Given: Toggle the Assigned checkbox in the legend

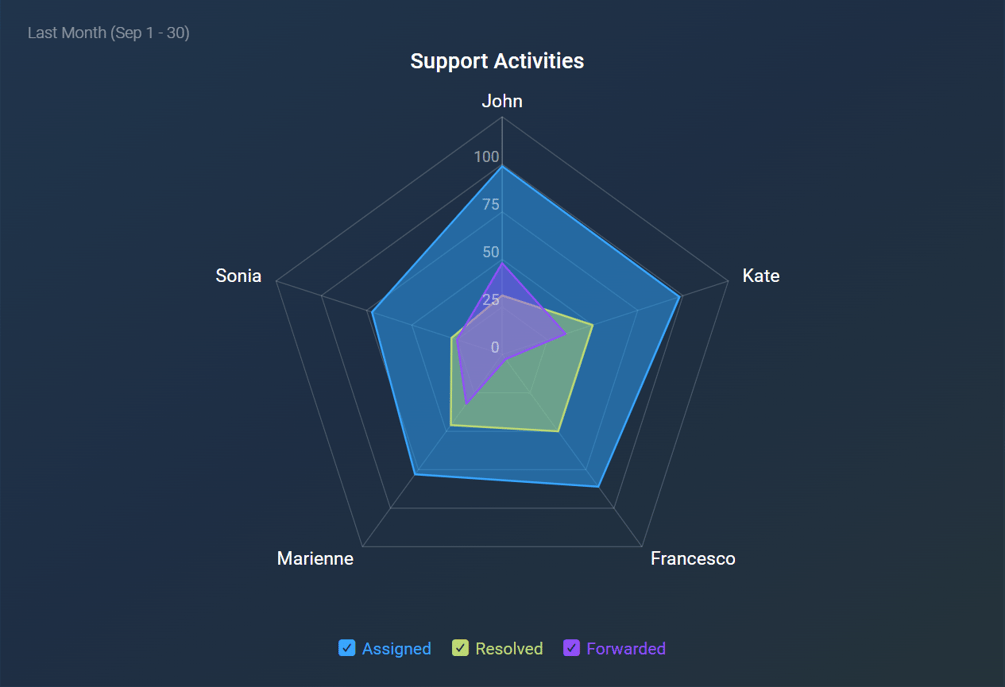Looking at the screenshot, I should coord(347,648).
